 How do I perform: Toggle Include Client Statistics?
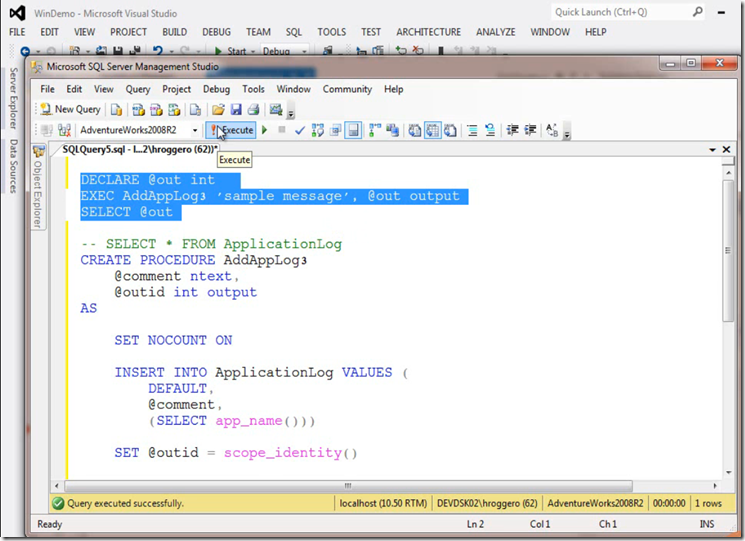tap(392, 130)
